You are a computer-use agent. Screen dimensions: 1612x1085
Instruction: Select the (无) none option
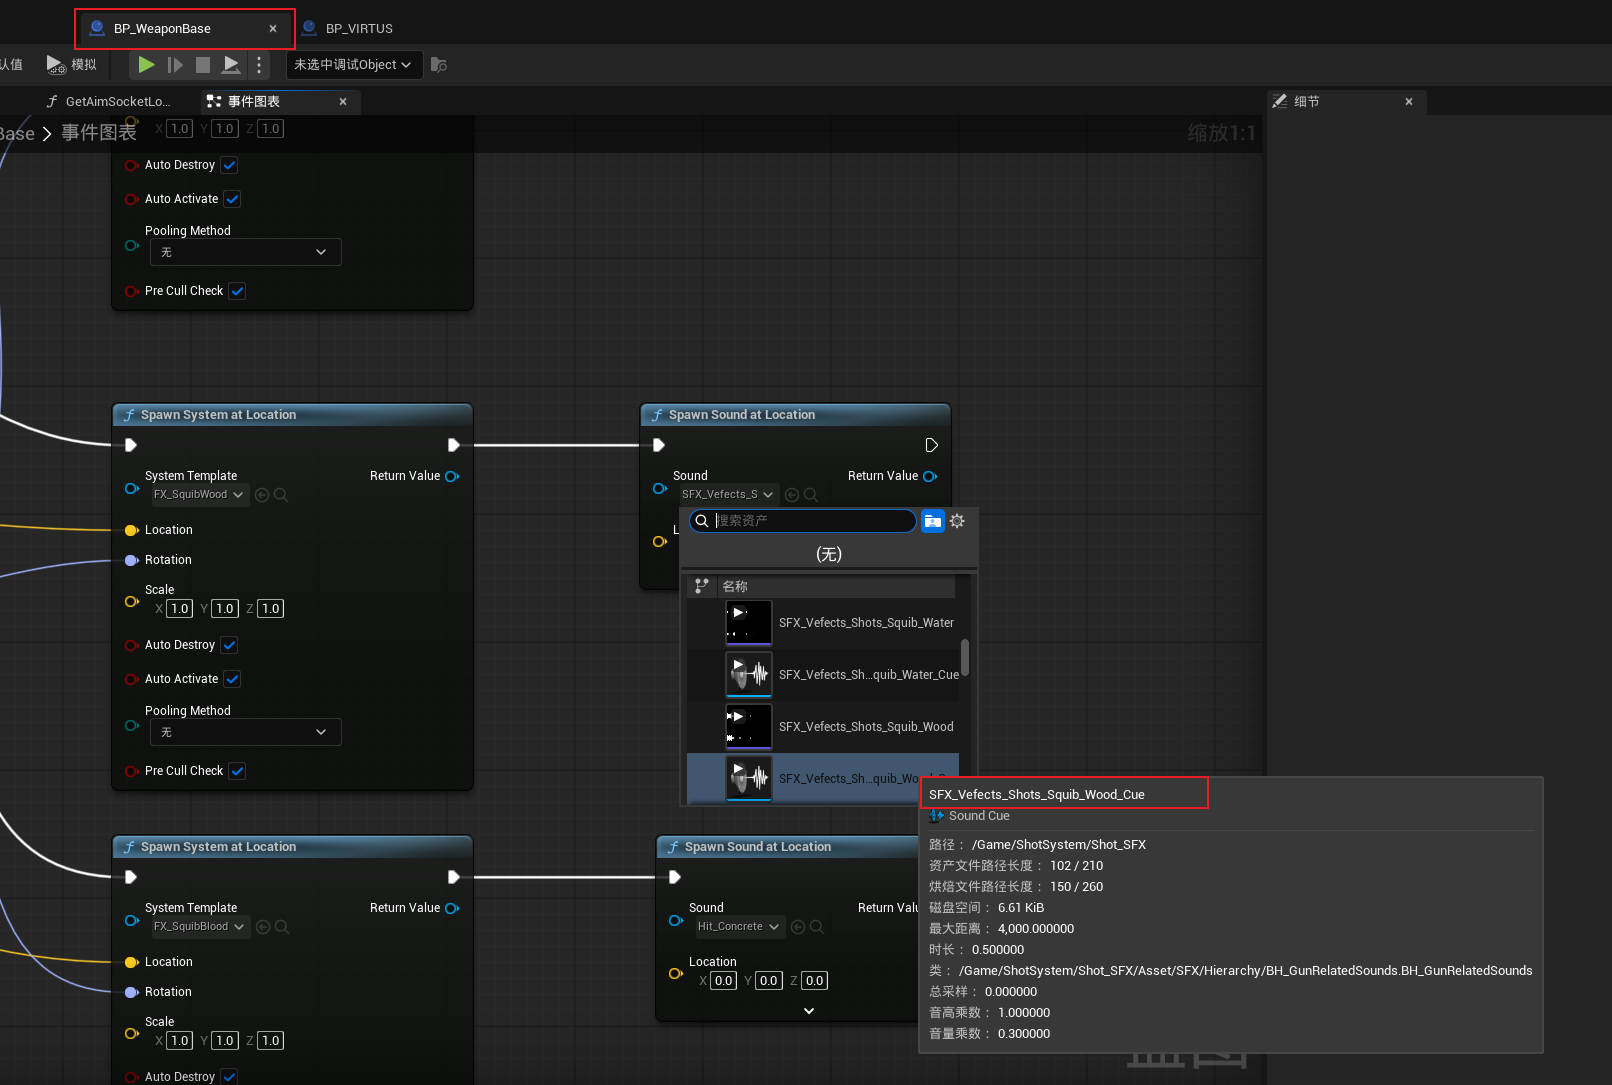[x=829, y=554]
